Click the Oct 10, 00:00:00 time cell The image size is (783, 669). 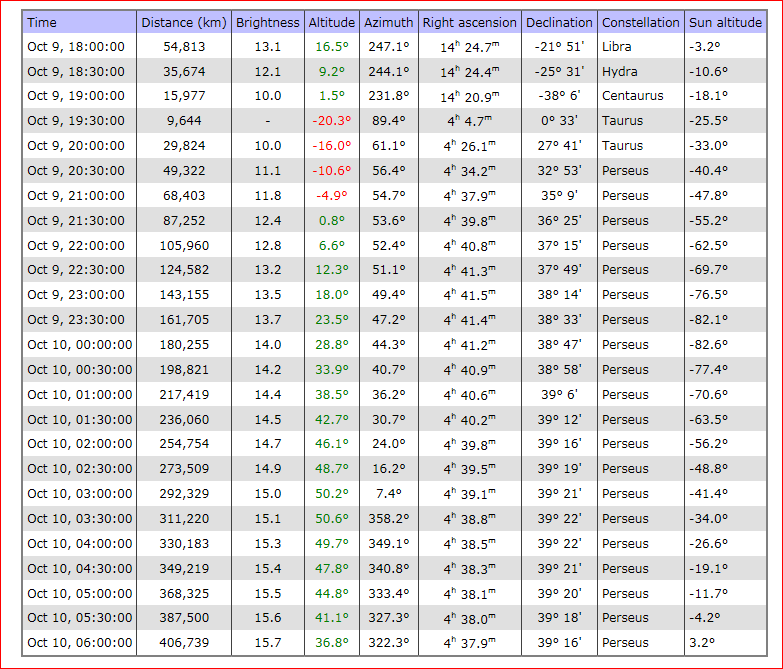(80, 344)
